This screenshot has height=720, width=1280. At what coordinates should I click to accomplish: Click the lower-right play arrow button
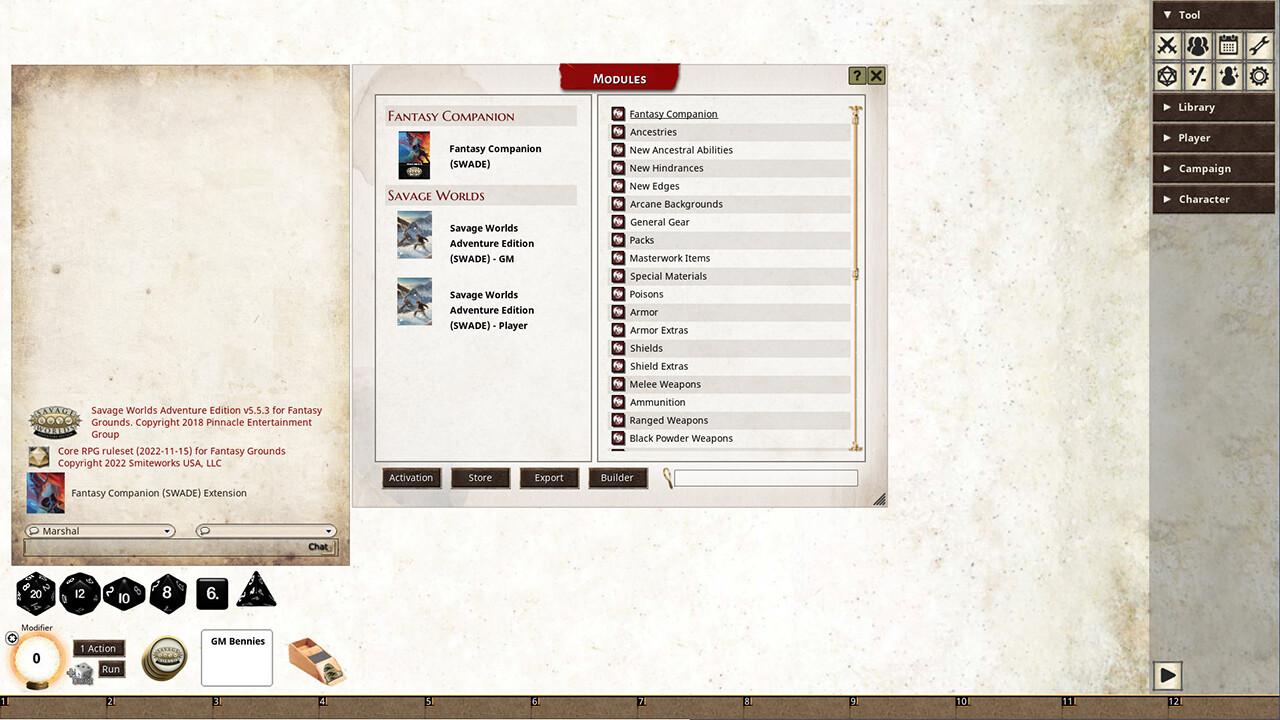(x=1167, y=675)
